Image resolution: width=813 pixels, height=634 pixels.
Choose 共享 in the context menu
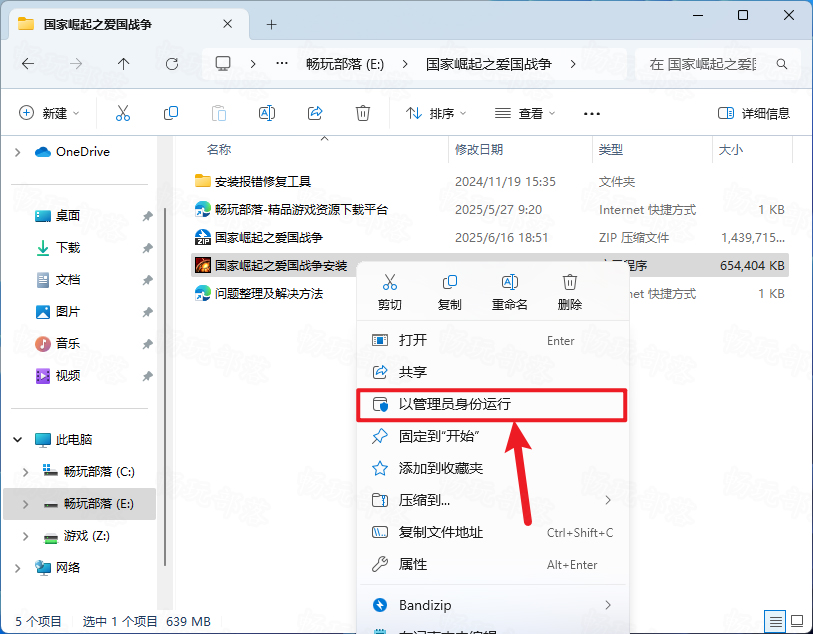click(x=493, y=372)
